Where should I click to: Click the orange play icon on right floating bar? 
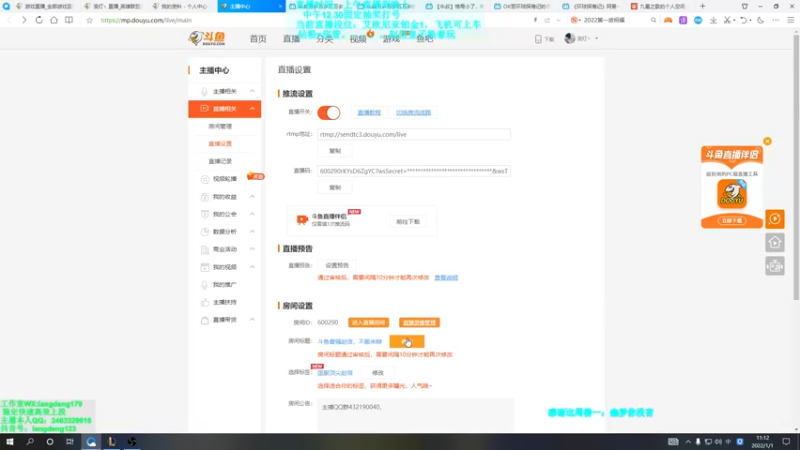point(774,219)
